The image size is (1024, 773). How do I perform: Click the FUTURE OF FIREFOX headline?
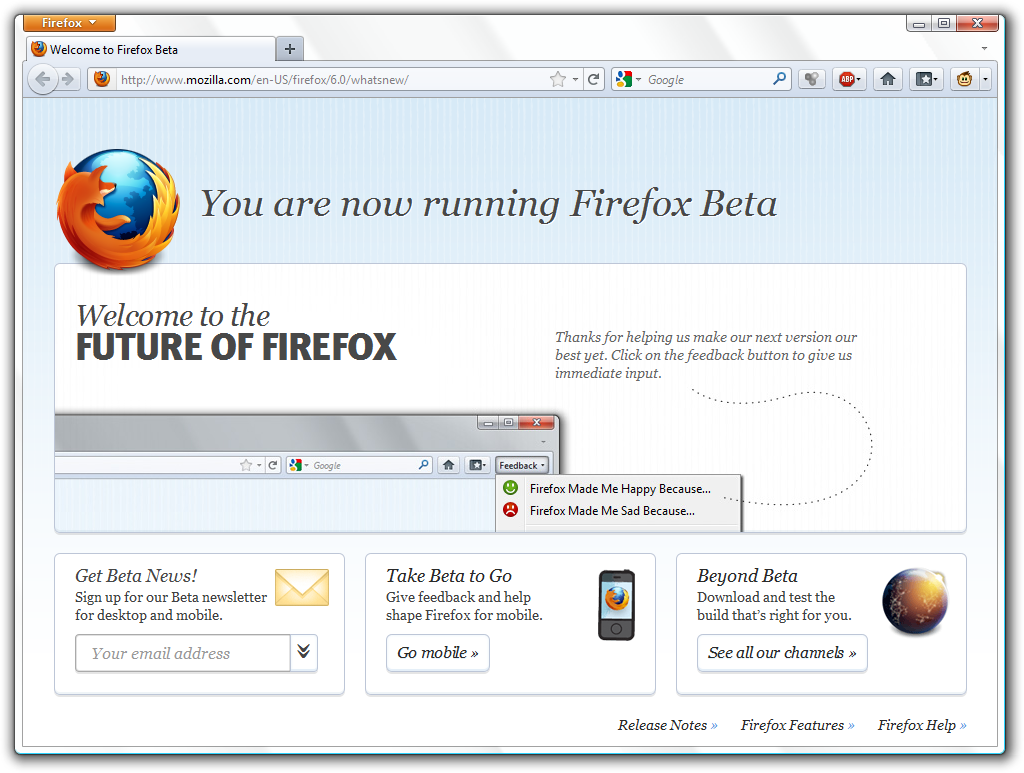pyautogui.click(x=236, y=347)
